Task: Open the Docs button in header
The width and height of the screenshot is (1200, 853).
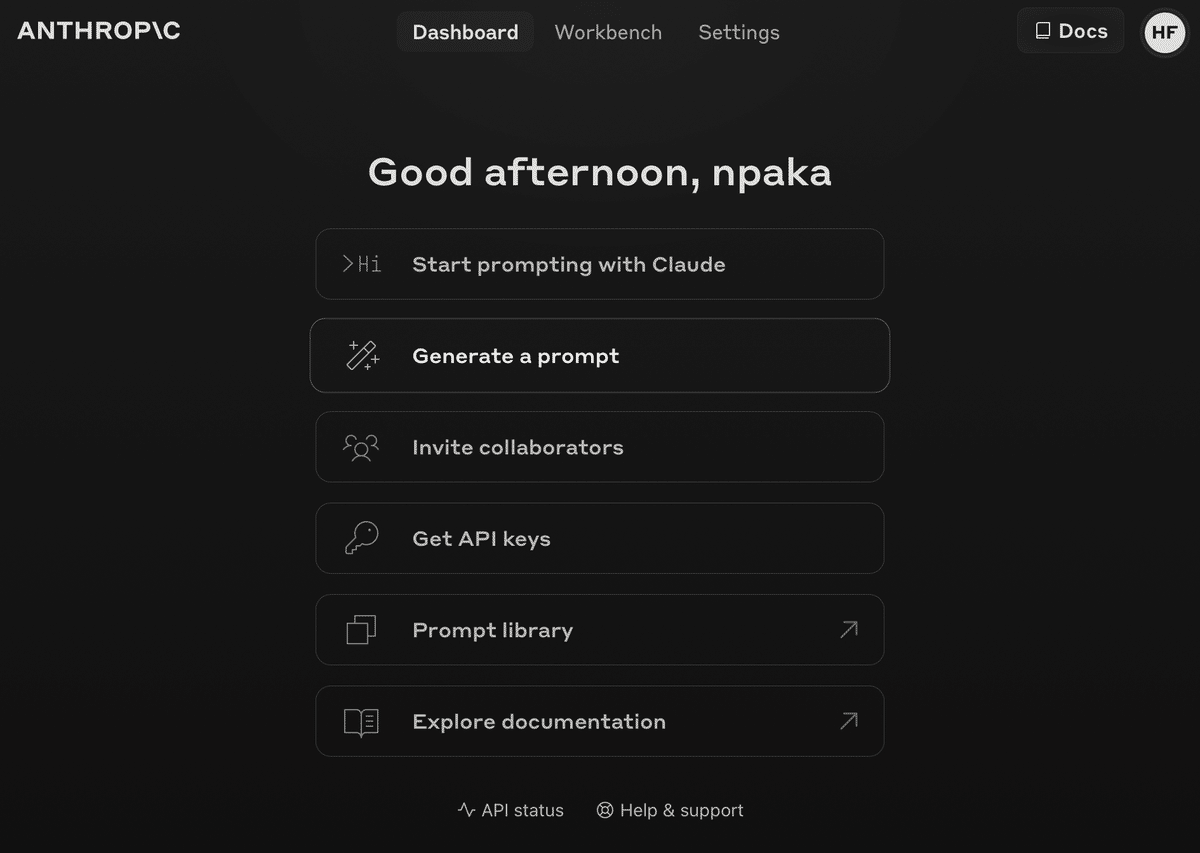Action: tap(1071, 31)
